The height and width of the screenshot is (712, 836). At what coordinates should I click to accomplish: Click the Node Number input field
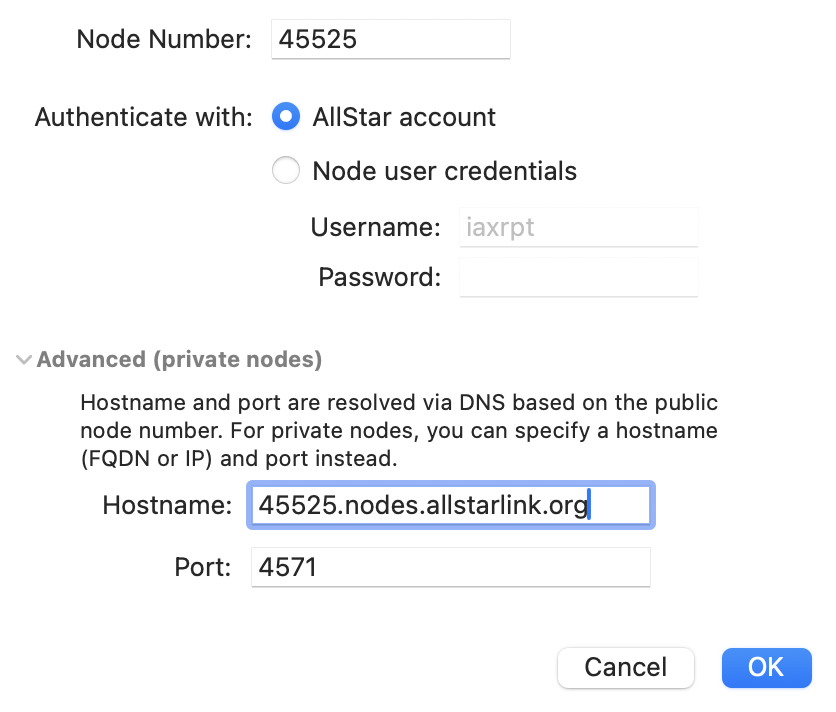(x=390, y=40)
